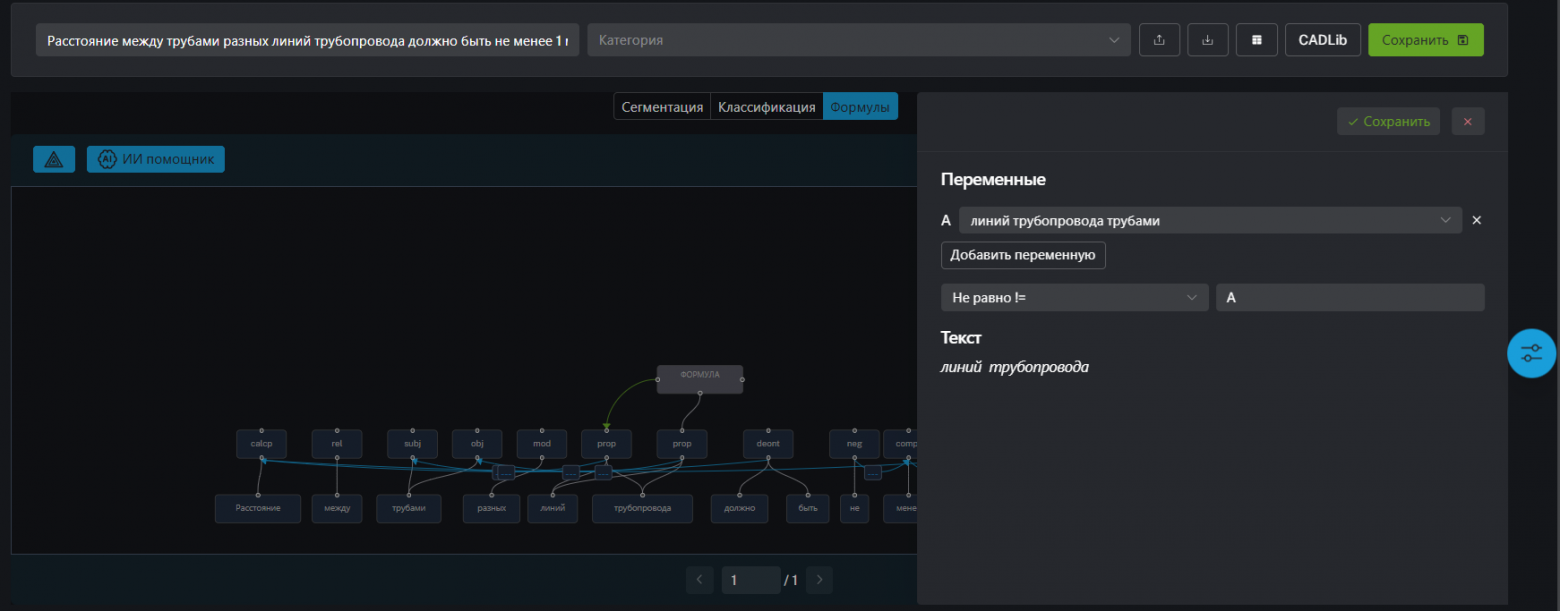Image resolution: width=1560 pixels, height=611 pixels.
Task: Open the ИИ помощник assistant
Action: tap(156, 159)
